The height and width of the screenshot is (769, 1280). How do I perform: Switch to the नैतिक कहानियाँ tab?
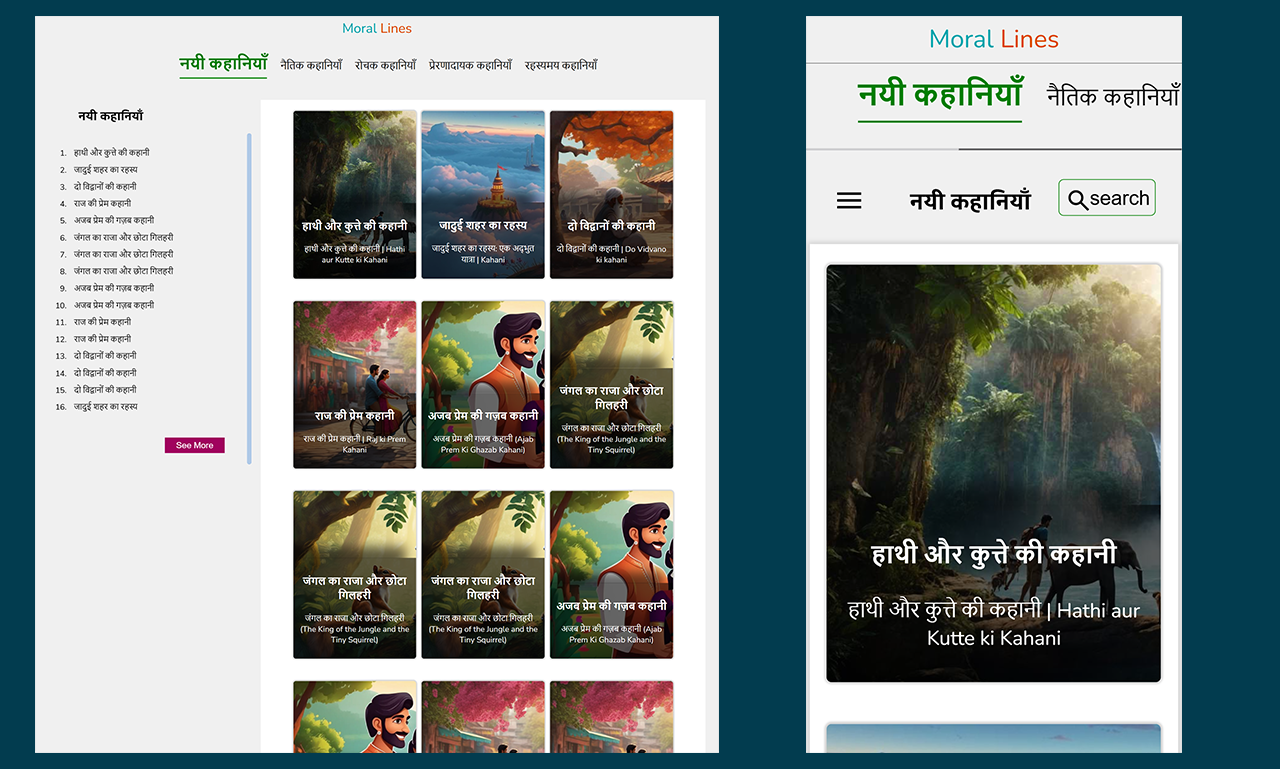pos(309,63)
